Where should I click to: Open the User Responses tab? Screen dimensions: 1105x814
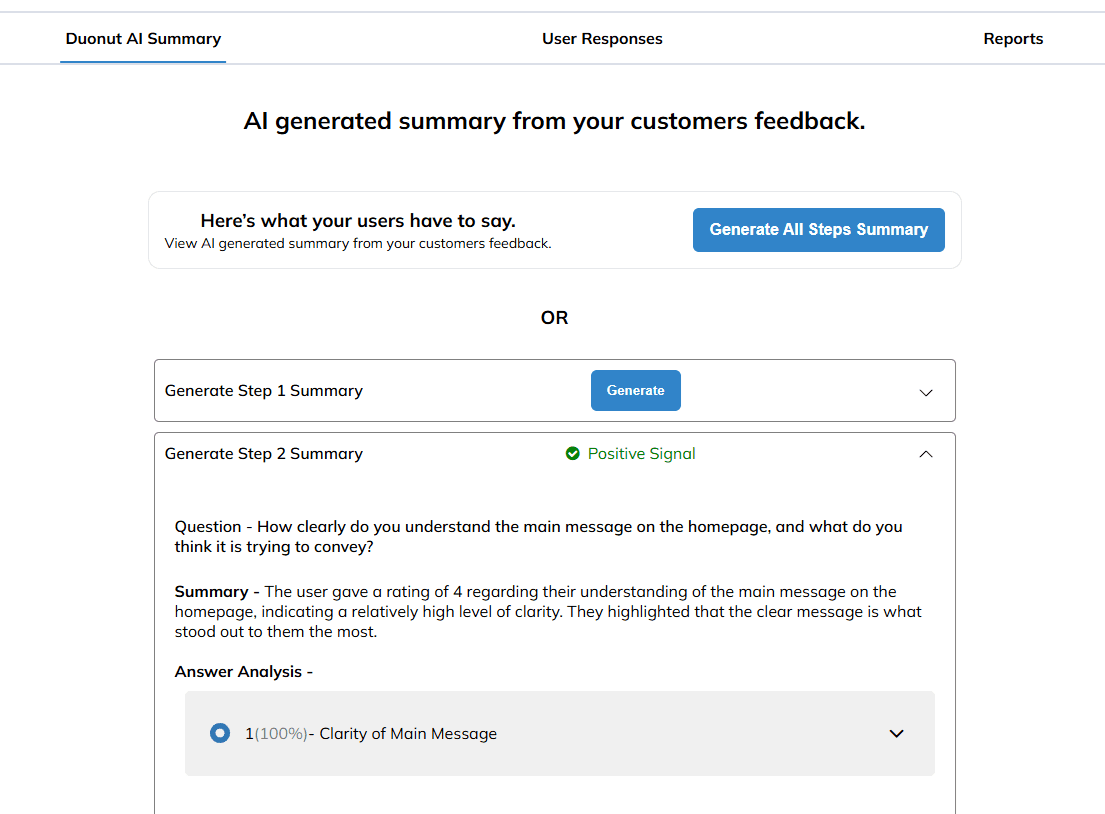[602, 39]
